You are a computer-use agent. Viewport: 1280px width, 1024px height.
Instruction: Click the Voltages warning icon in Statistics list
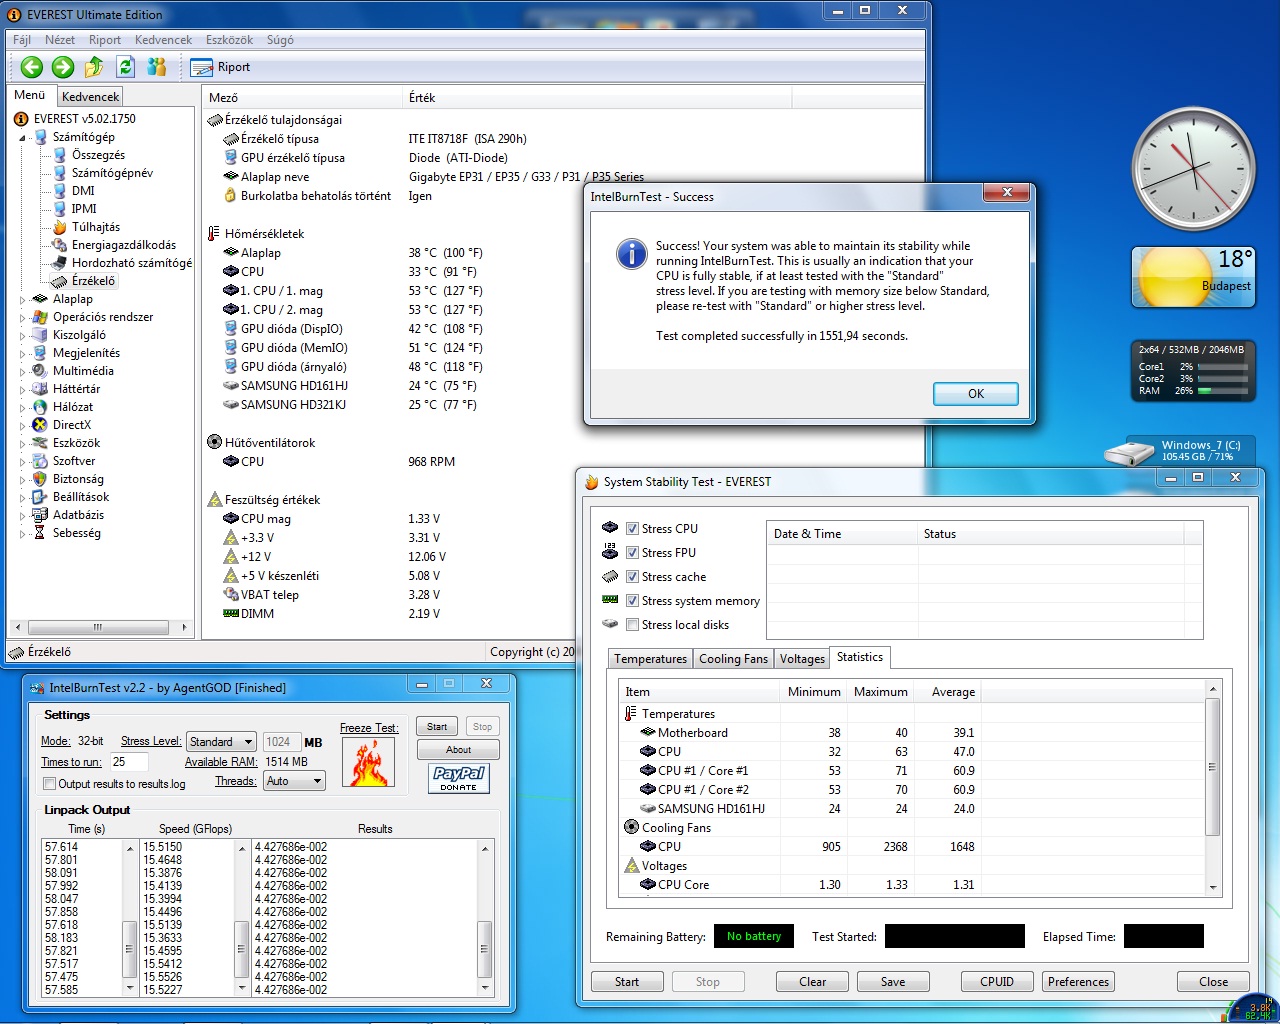[x=631, y=865]
